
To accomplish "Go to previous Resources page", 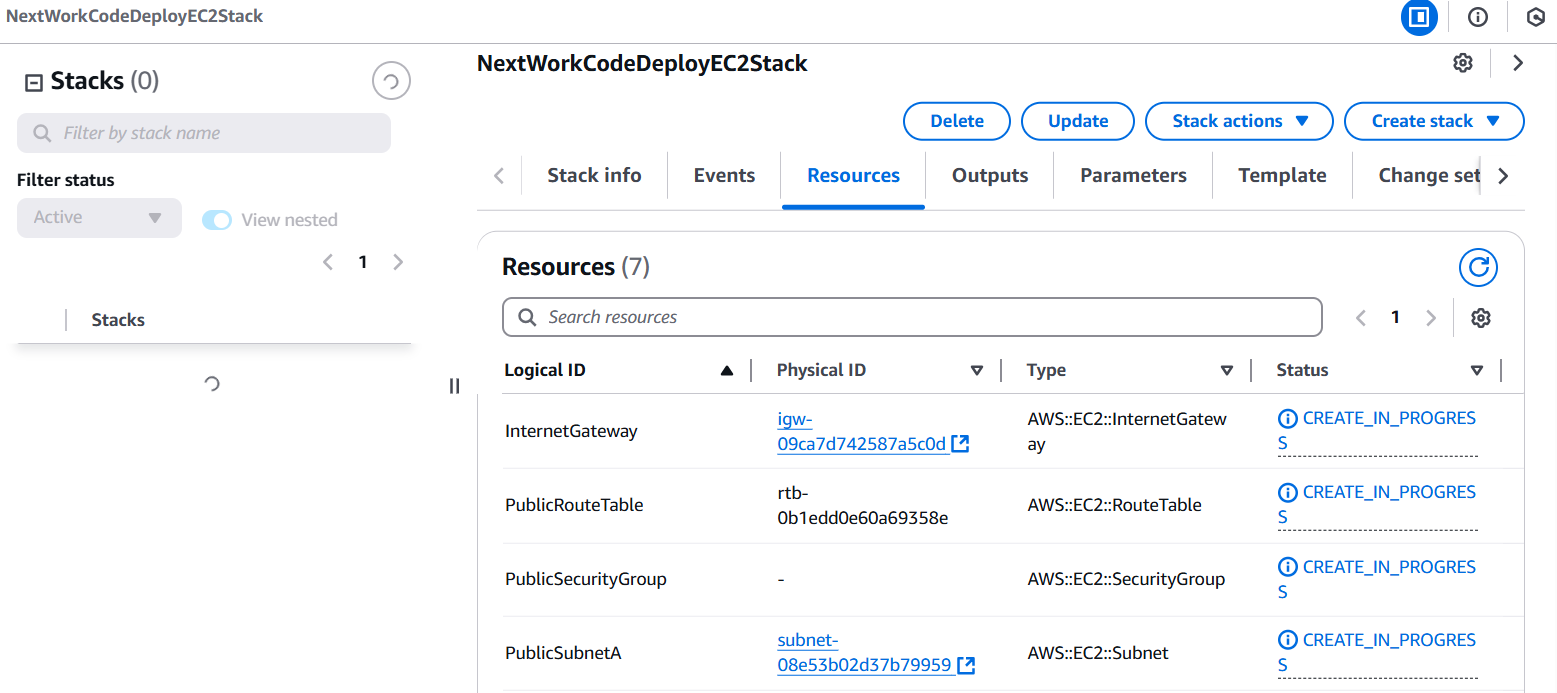I will [x=1360, y=318].
